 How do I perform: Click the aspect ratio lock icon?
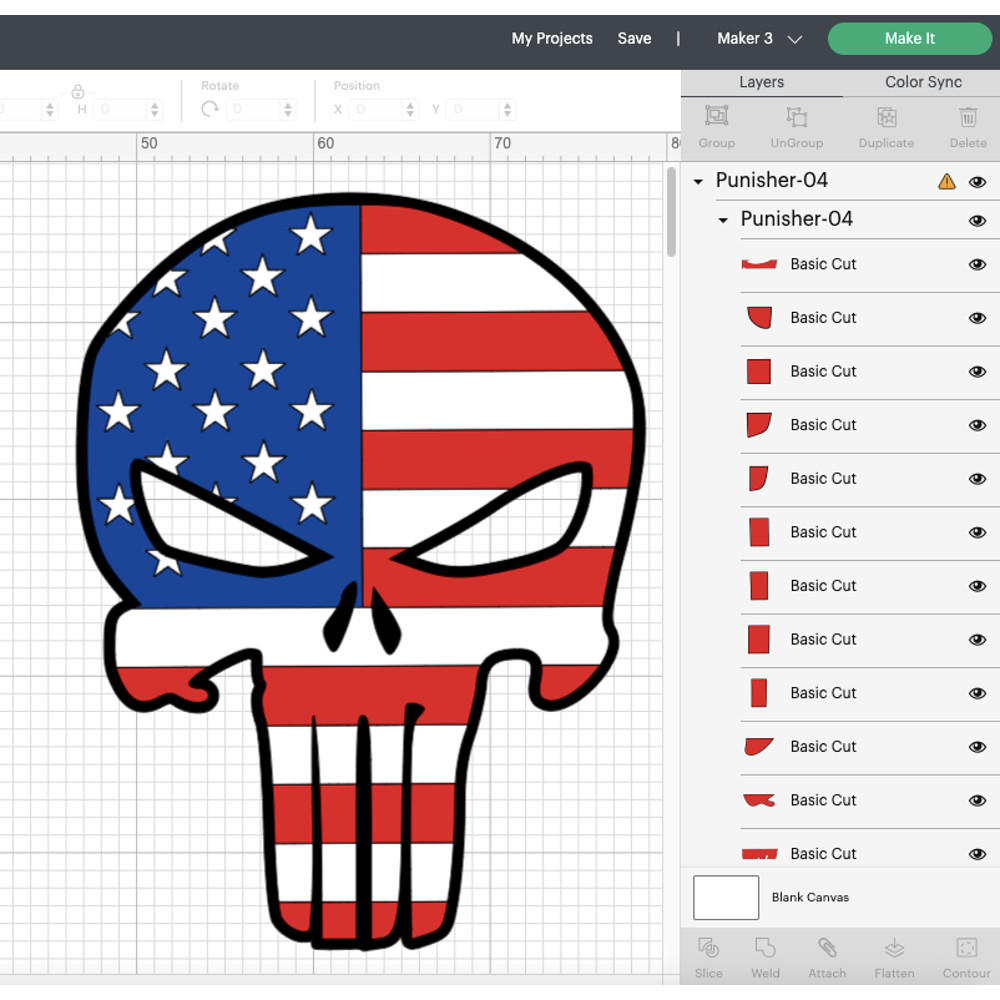(79, 91)
